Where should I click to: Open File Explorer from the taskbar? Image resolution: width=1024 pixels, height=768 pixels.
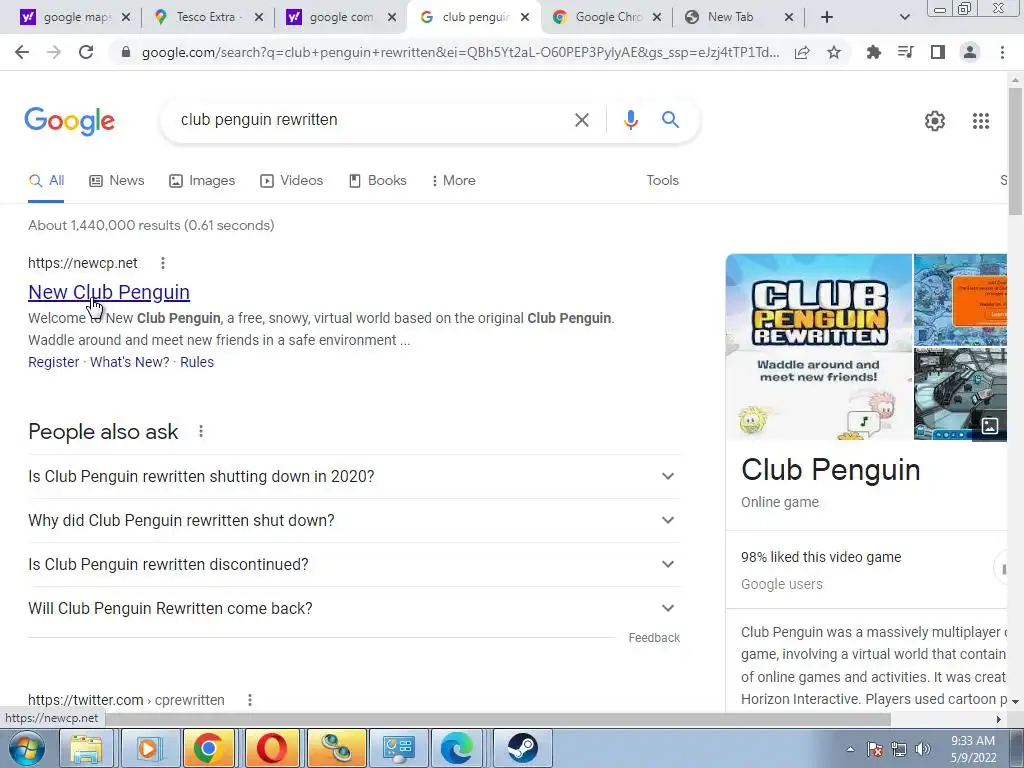pyautogui.click(x=86, y=748)
